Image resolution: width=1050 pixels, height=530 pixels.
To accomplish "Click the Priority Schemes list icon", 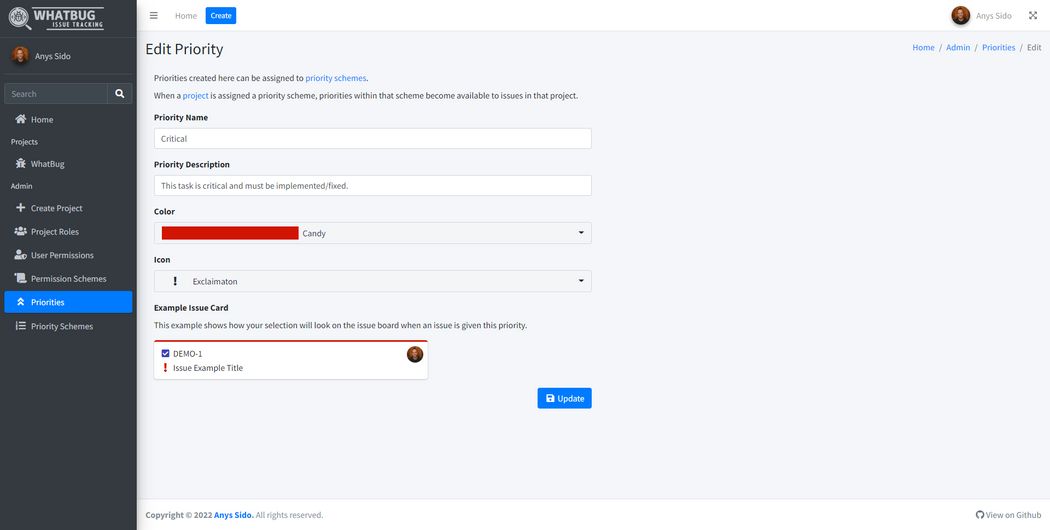I will [x=21, y=326].
